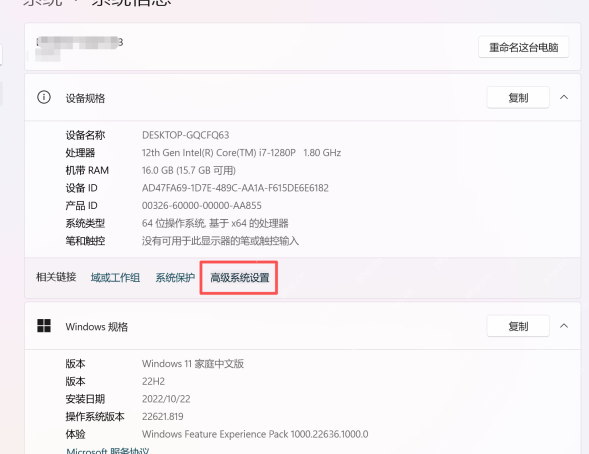Click the 设备规格 section header text
The width and height of the screenshot is (589, 454).
point(85,98)
